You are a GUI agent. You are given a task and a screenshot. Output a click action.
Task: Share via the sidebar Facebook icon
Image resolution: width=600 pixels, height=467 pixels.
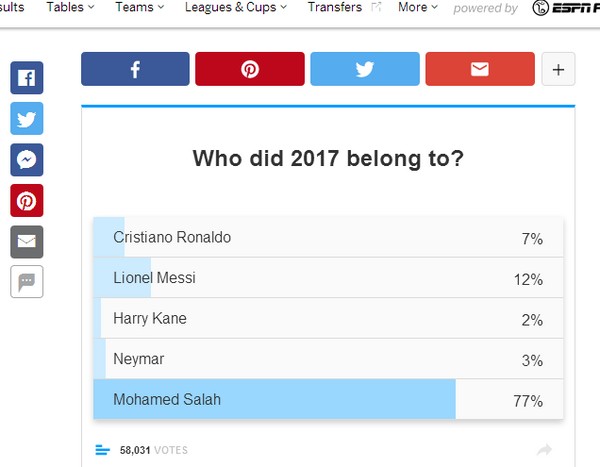[x=27, y=78]
